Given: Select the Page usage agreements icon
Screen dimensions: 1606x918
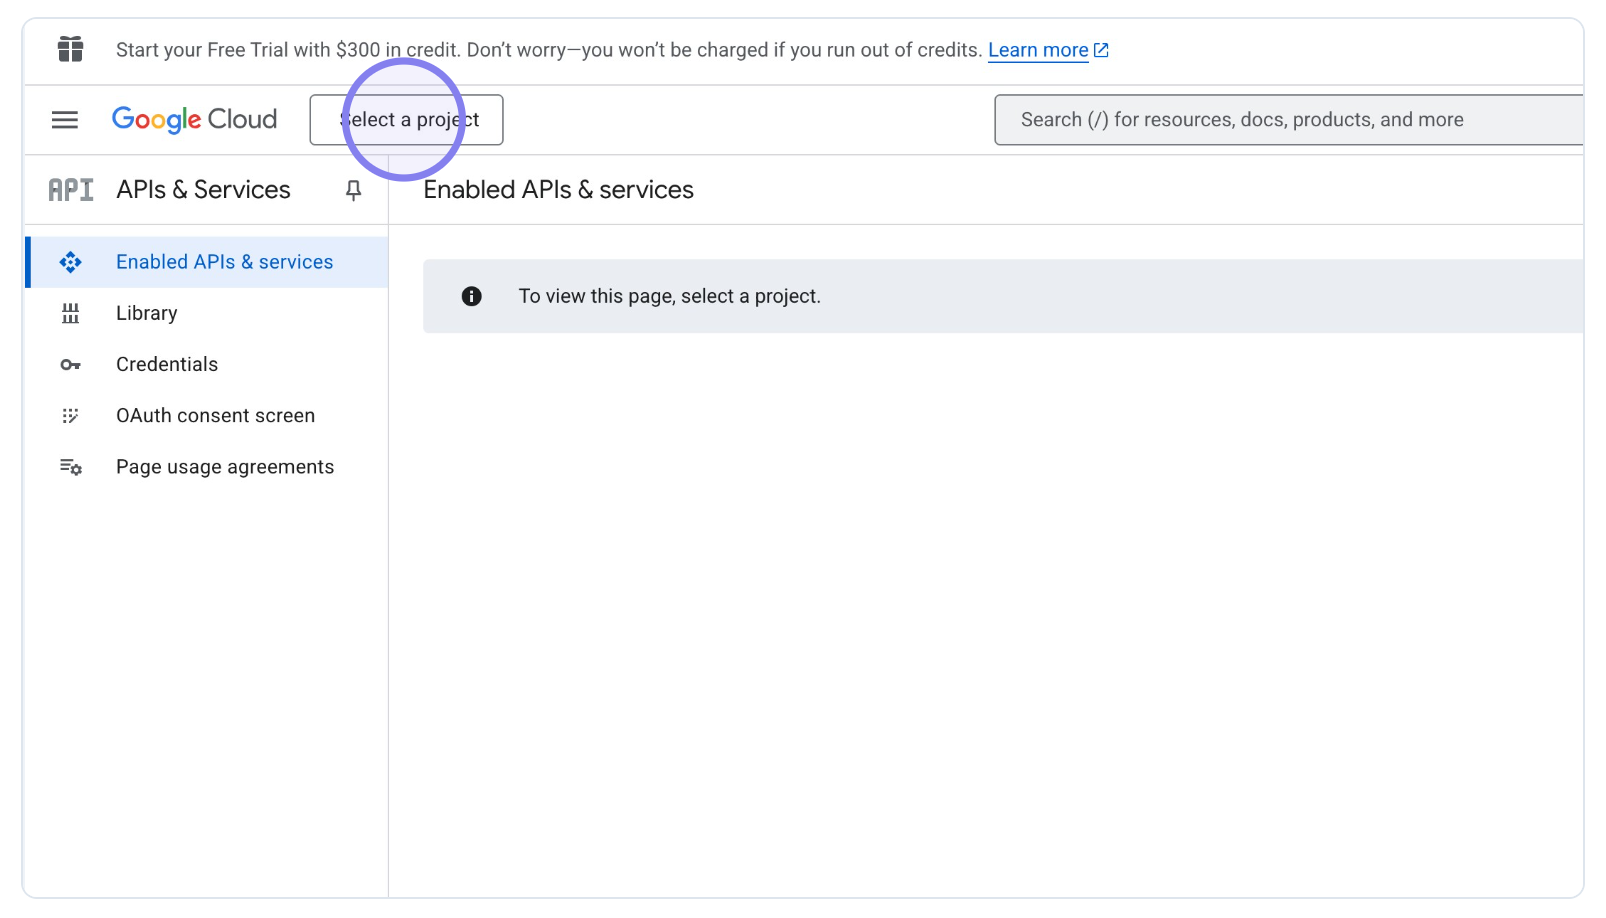Looking at the screenshot, I should (70, 466).
